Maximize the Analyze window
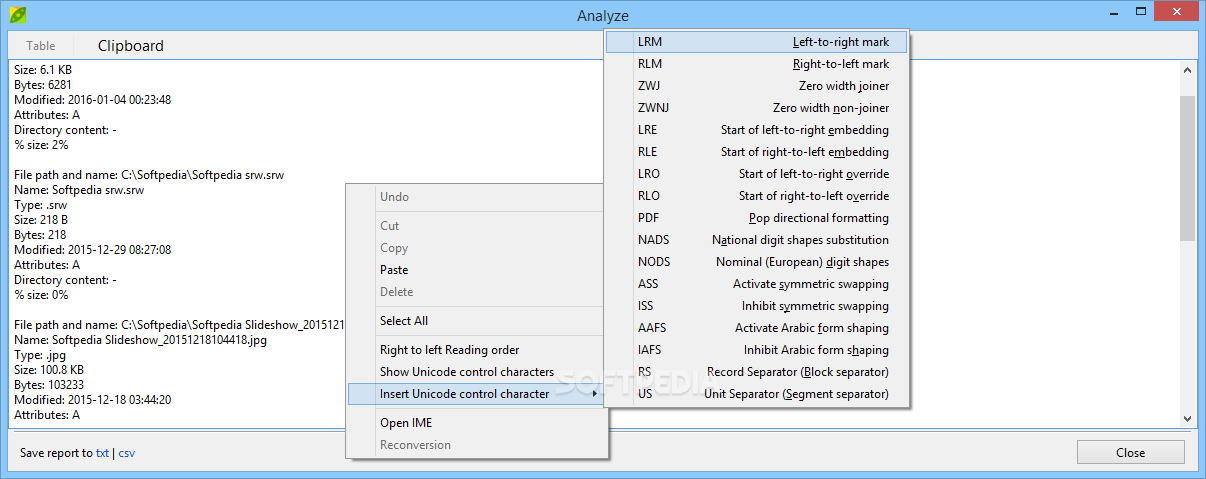 (1138, 11)
